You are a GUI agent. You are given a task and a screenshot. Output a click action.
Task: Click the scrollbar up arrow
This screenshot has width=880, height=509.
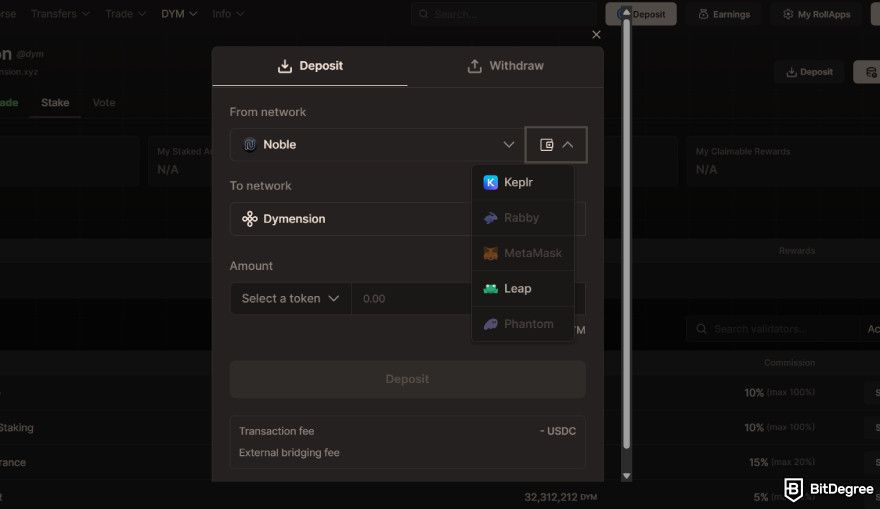(626, 12)
